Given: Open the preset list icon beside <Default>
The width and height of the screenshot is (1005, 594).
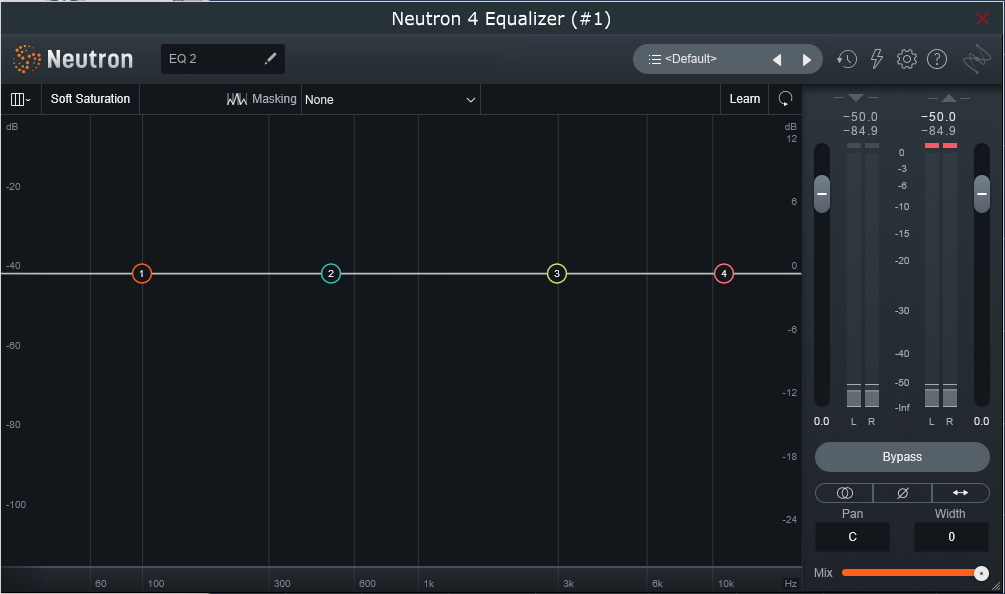Looking at the screenshot, I should (x=654, y=59).
